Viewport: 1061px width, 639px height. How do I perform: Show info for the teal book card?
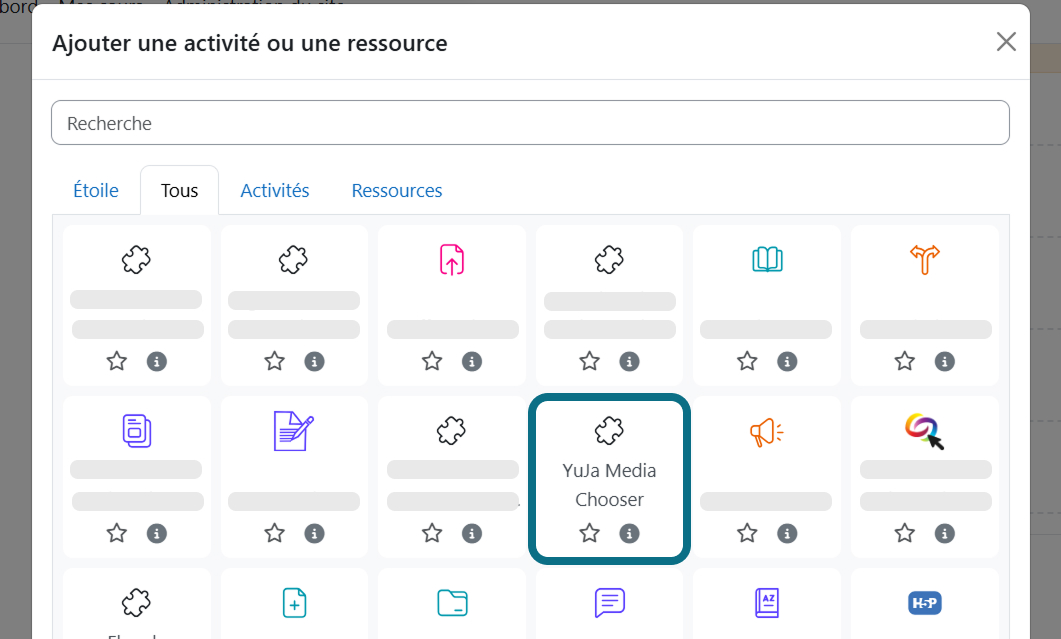[x=787, y=361]
